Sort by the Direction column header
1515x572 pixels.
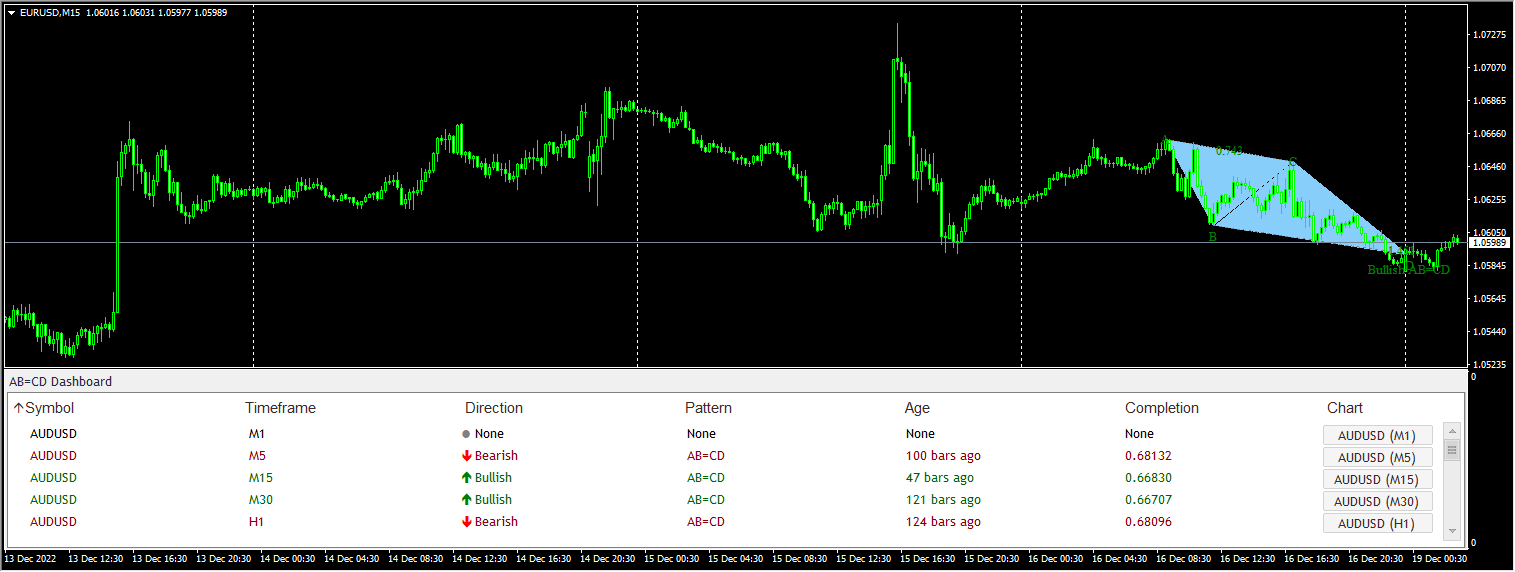[494, 408]
